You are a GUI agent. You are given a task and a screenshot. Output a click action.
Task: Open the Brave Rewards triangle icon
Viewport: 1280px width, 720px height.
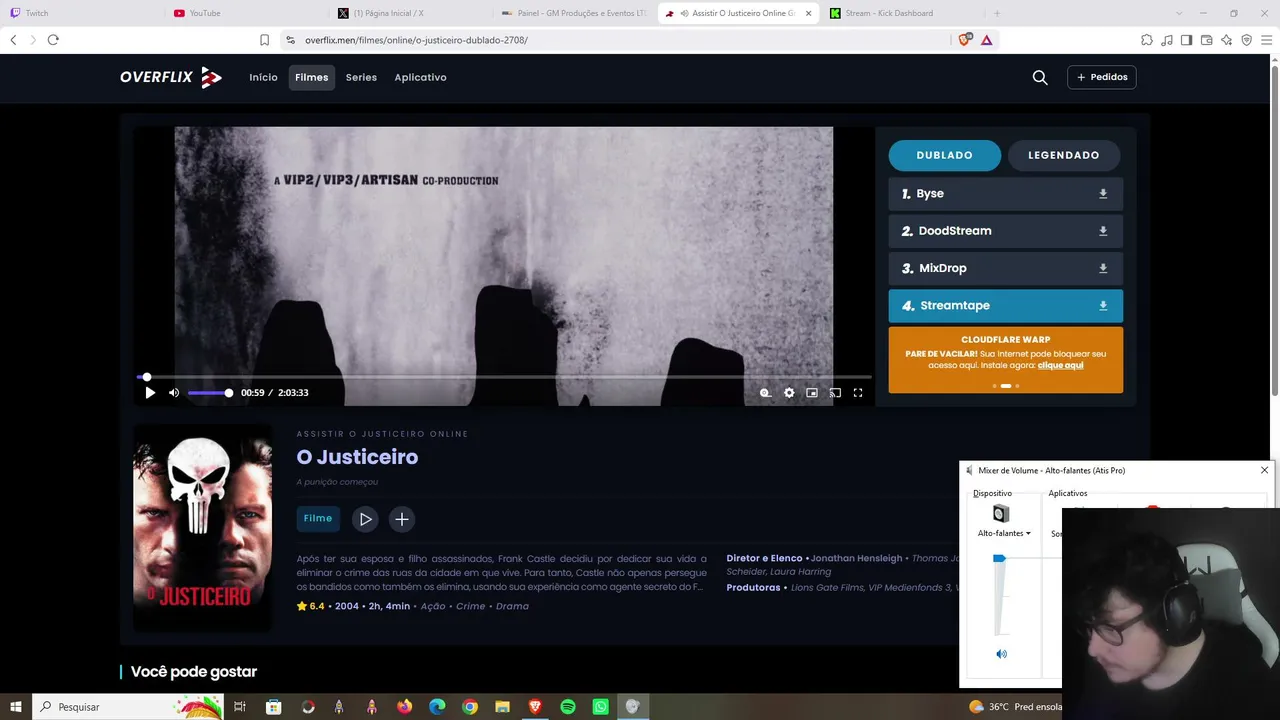point(987,40)
